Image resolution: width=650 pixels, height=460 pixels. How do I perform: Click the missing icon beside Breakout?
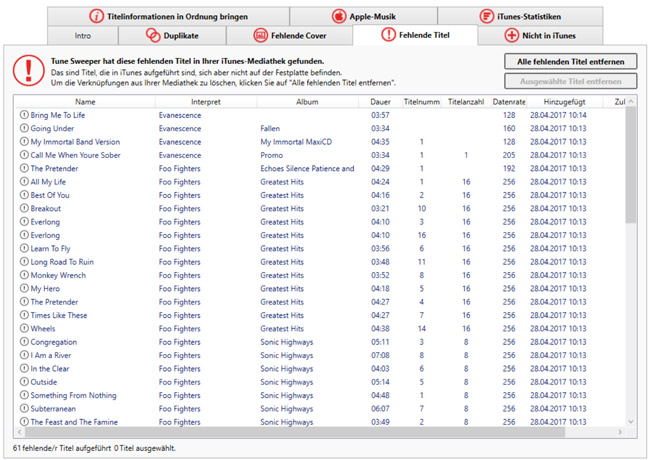click(24, 208)
